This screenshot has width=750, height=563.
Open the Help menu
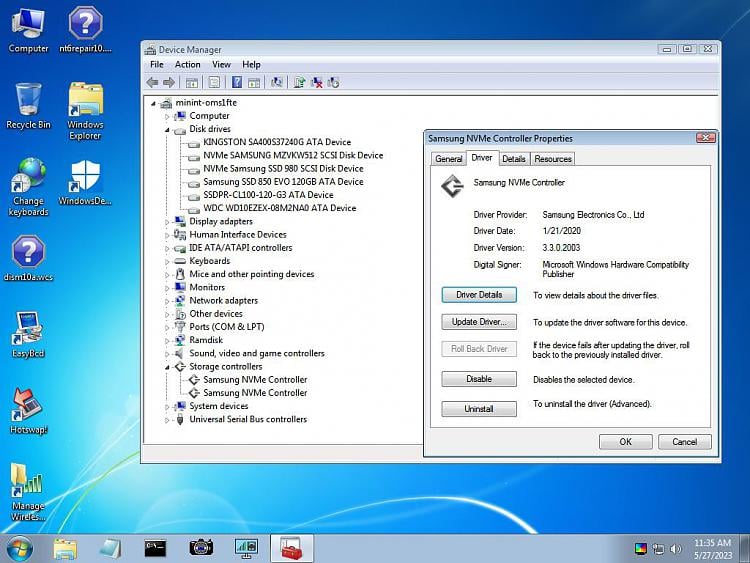(251, 65)
